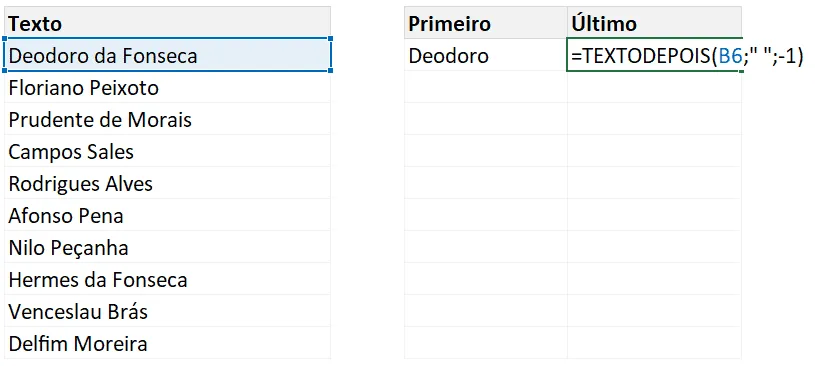This screenshot has height=366, width=815.
Task: Select the Nilo Peçanha cell
Action: (x=167, y=247)
